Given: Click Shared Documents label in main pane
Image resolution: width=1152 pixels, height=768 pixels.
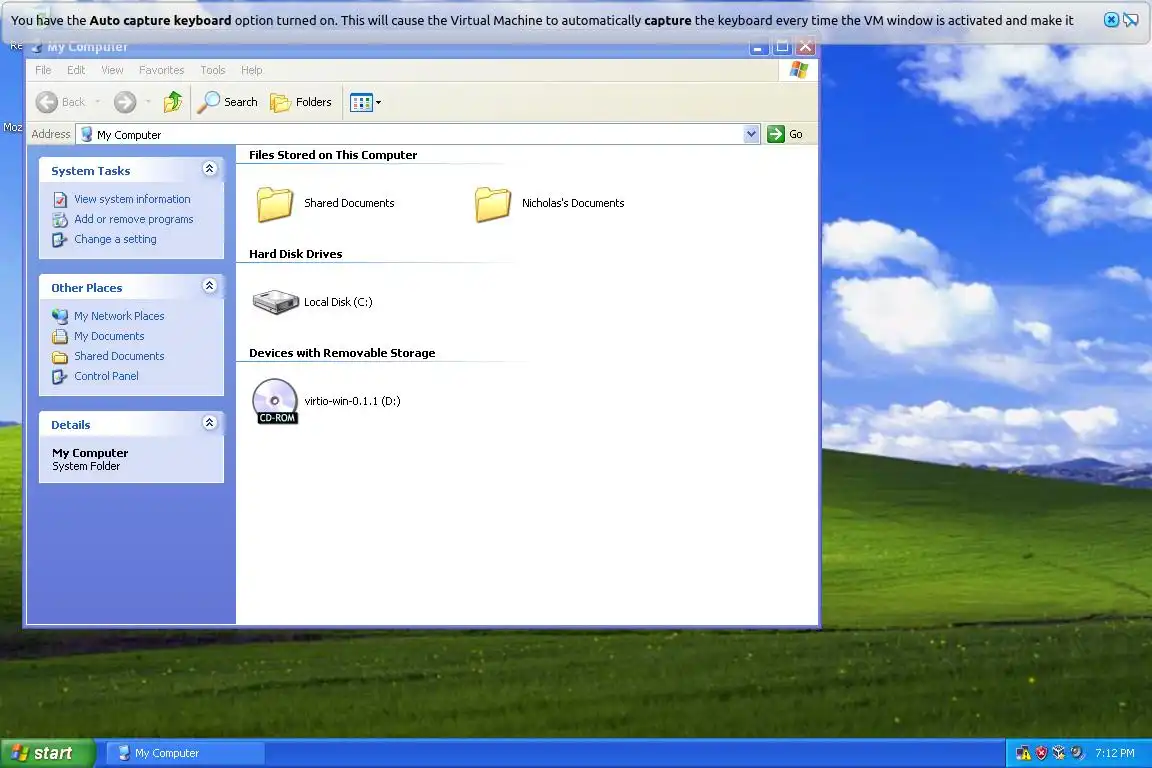Looking at the screenshot, I should (349, 203).
